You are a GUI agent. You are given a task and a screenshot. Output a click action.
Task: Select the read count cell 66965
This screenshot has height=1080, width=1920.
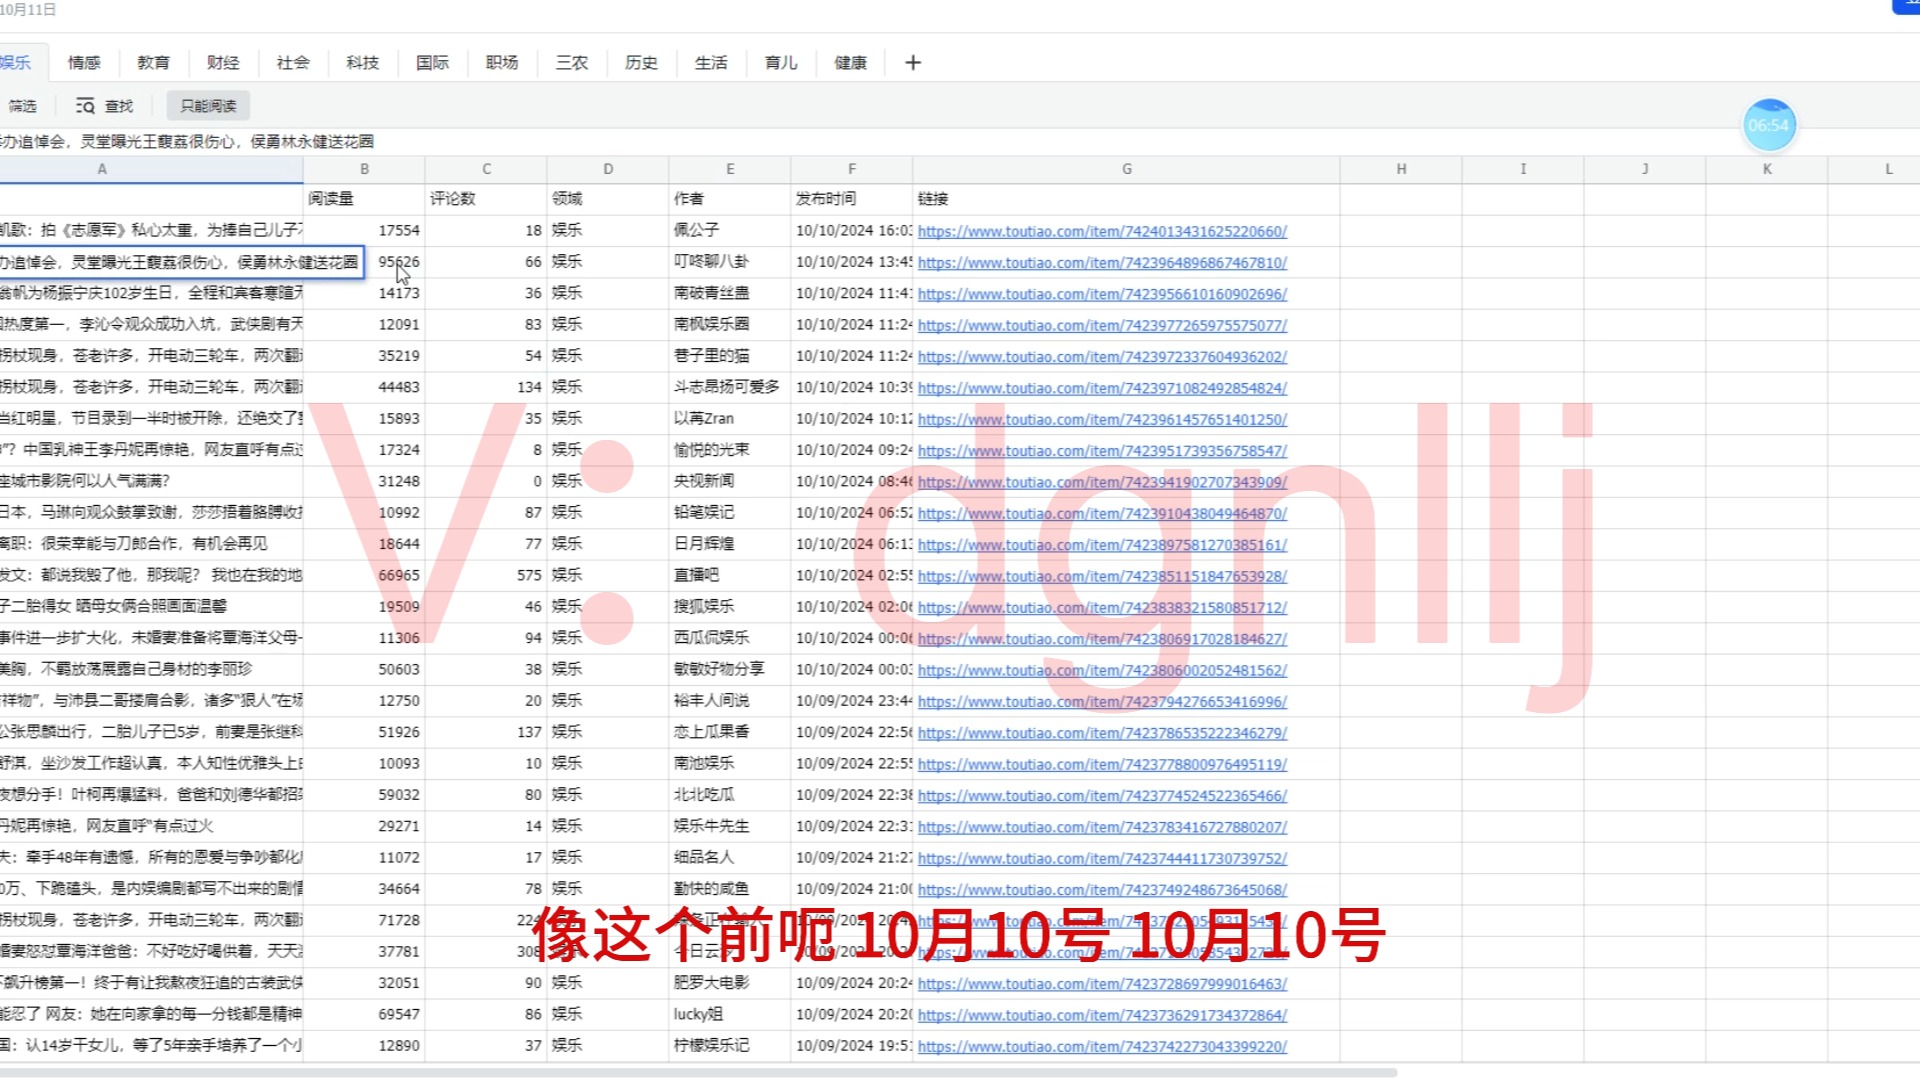pyautogui.click(x=364, y=575)
